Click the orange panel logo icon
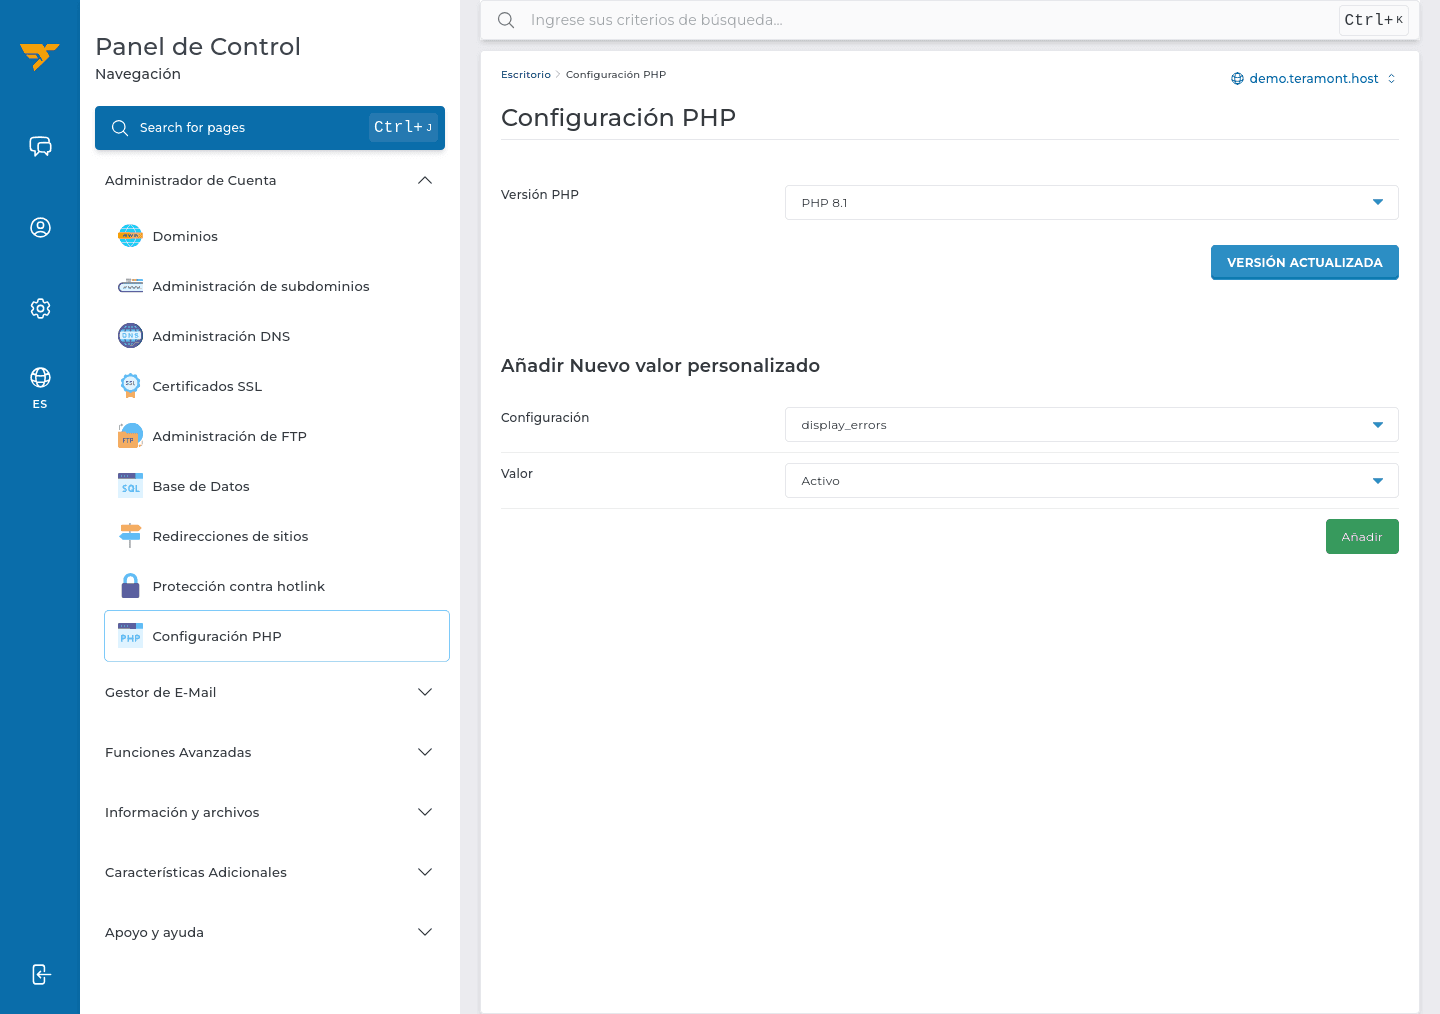 click(x=40, y=56)
